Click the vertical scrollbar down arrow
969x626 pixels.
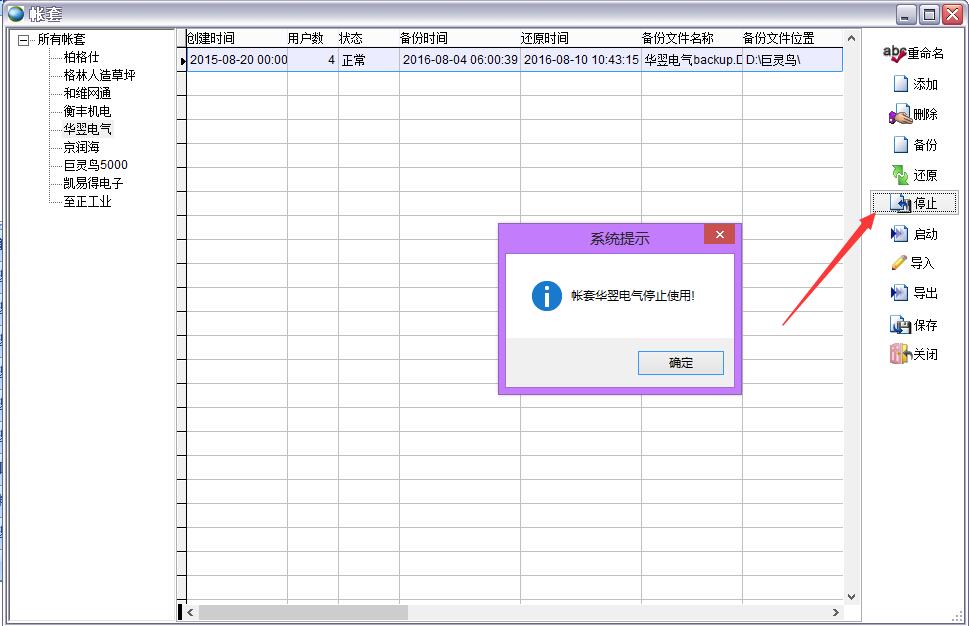pos(851,597)
